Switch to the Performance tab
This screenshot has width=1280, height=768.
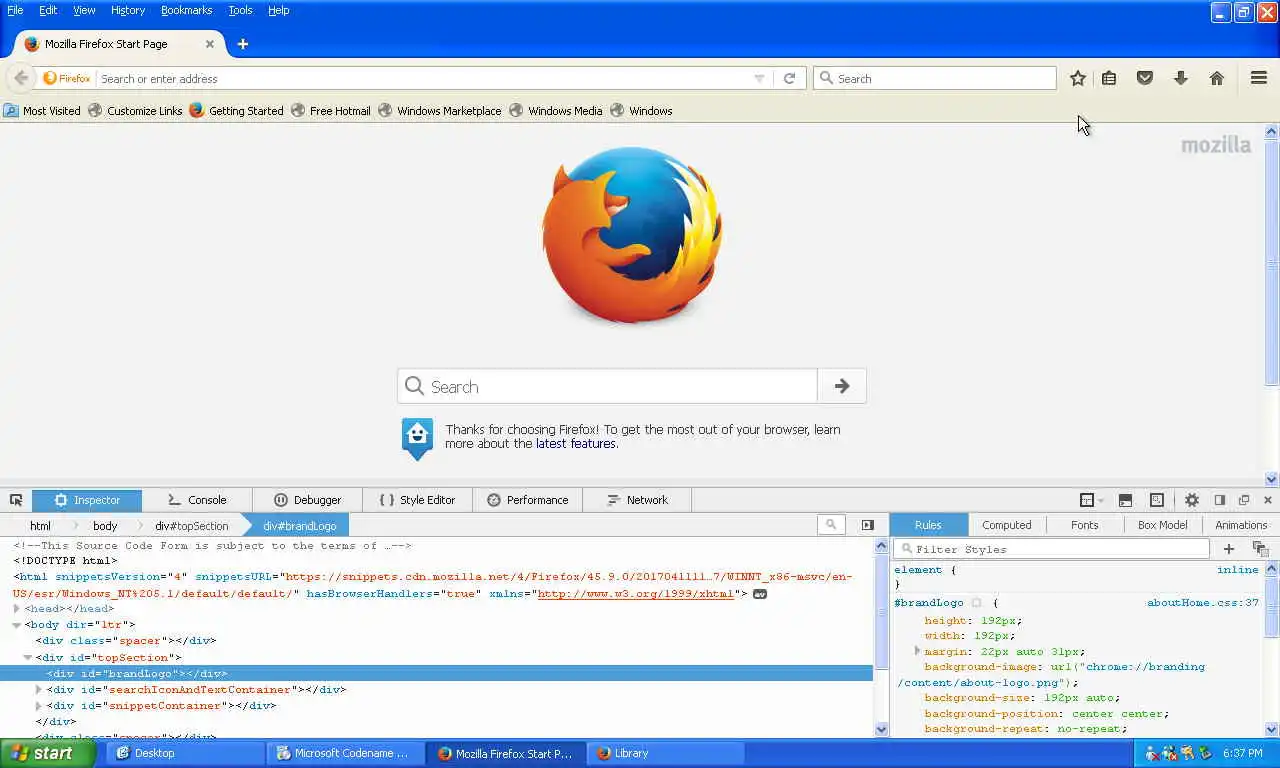point(527,500)
